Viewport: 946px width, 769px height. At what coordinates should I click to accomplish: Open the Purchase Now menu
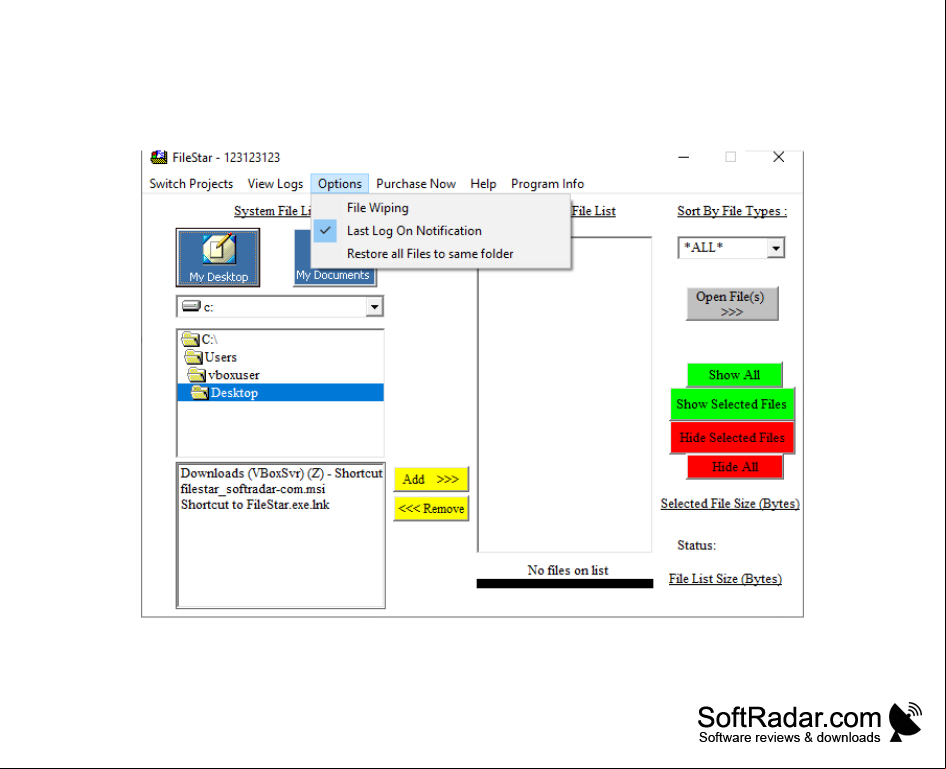pyautogui.click(x=416, y=183)
